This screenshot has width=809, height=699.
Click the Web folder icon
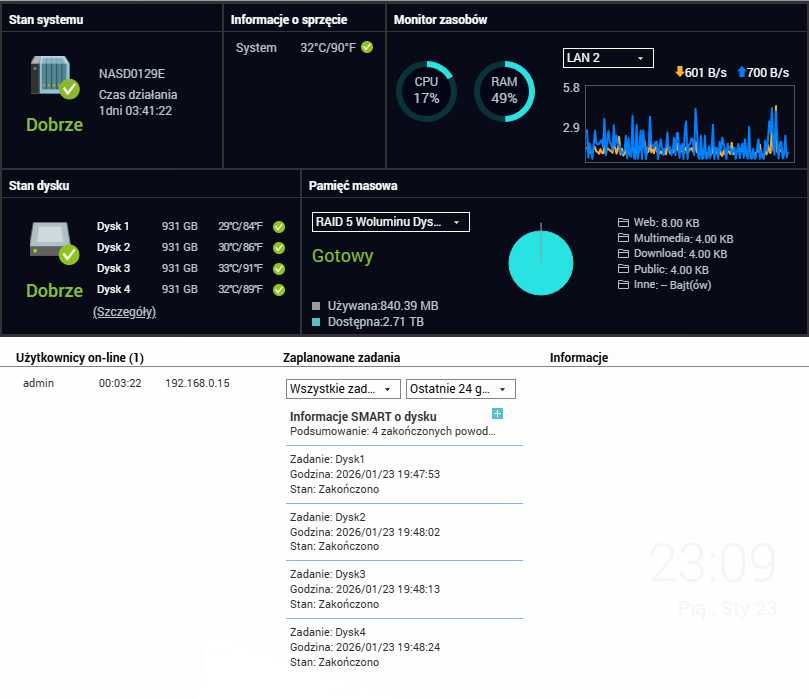click(623, 222)
